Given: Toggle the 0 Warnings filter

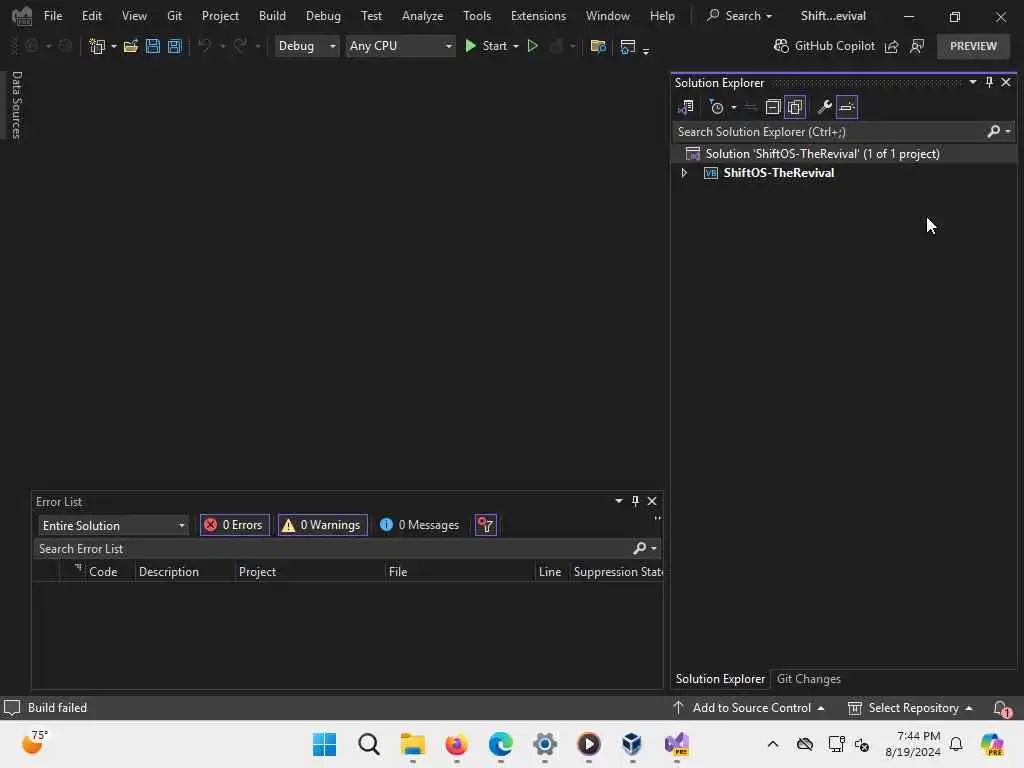Looking at the screenshot, I should [323, 525].
